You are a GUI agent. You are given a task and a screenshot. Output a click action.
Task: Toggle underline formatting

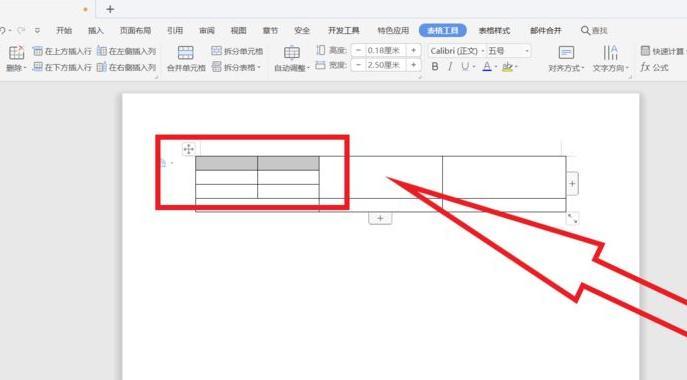(x=464, y=67)
